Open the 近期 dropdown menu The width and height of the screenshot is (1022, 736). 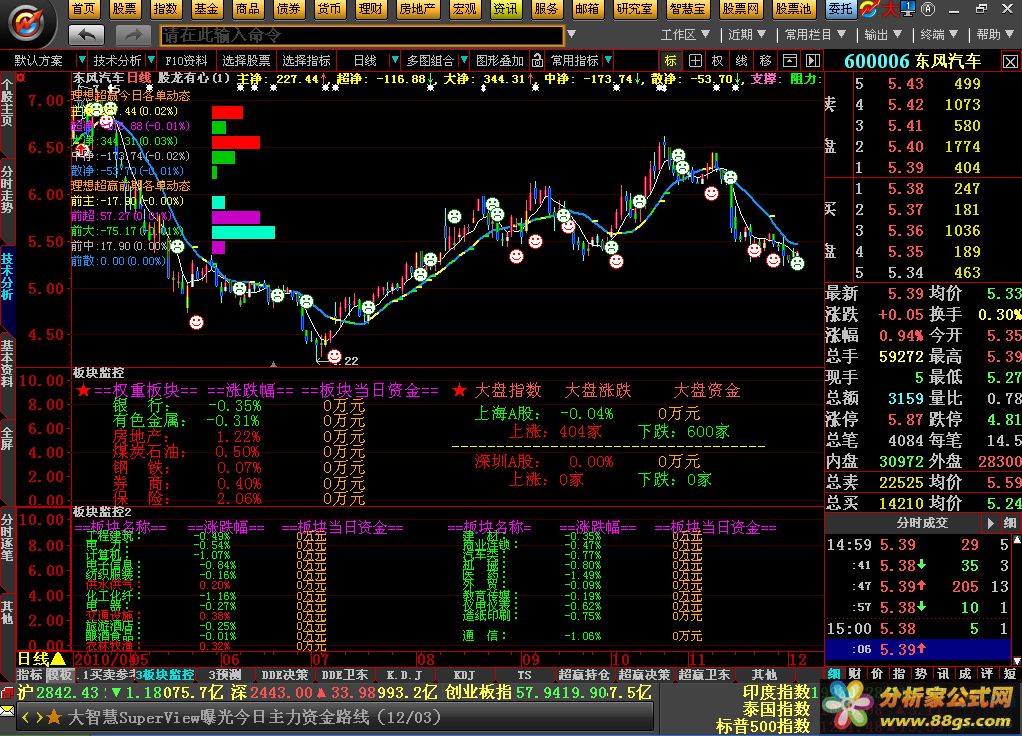pos(747,35)
